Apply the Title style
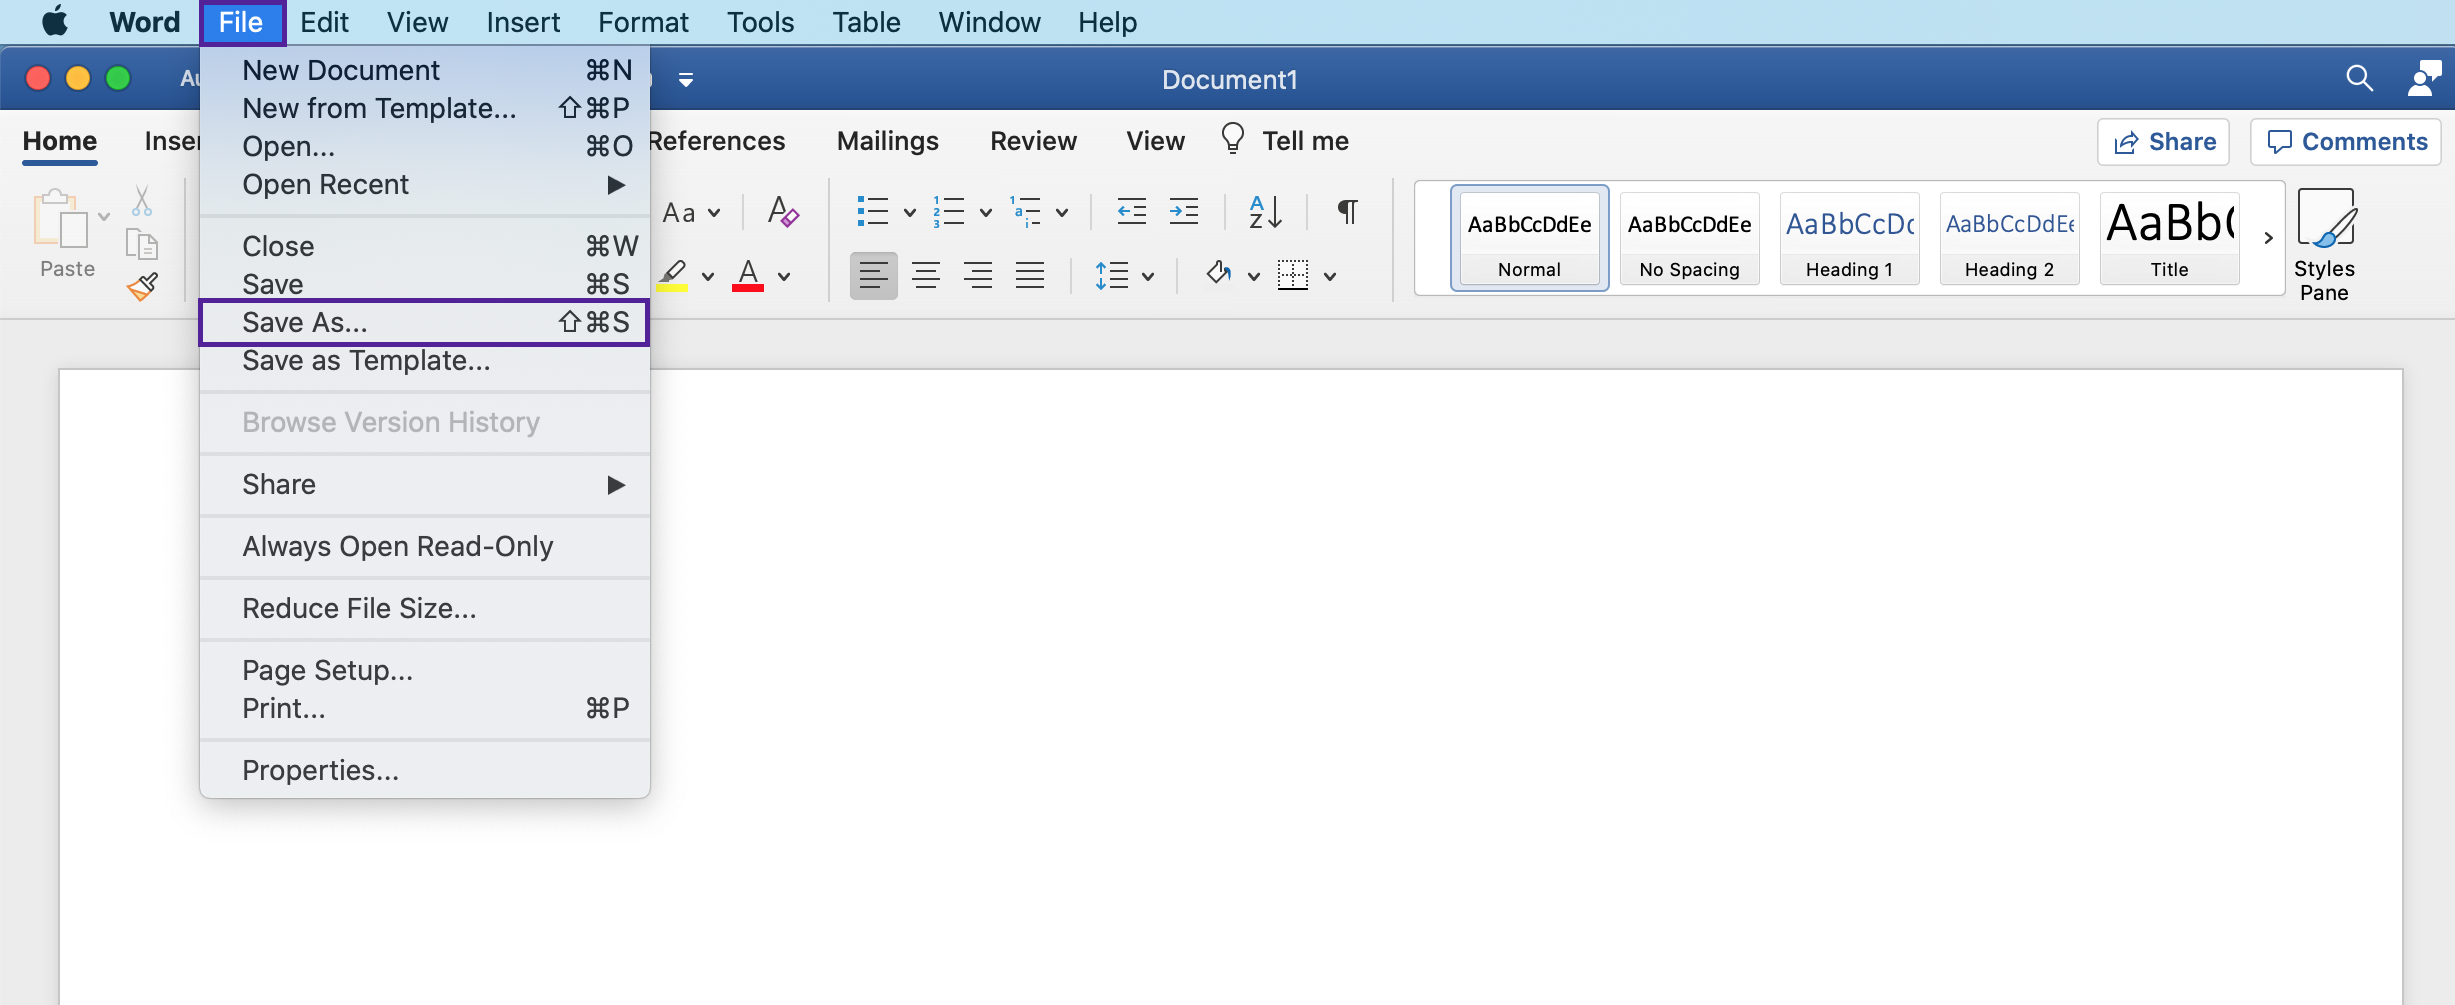Viewport: 2455px width, 1005px height. [2169, 239]
